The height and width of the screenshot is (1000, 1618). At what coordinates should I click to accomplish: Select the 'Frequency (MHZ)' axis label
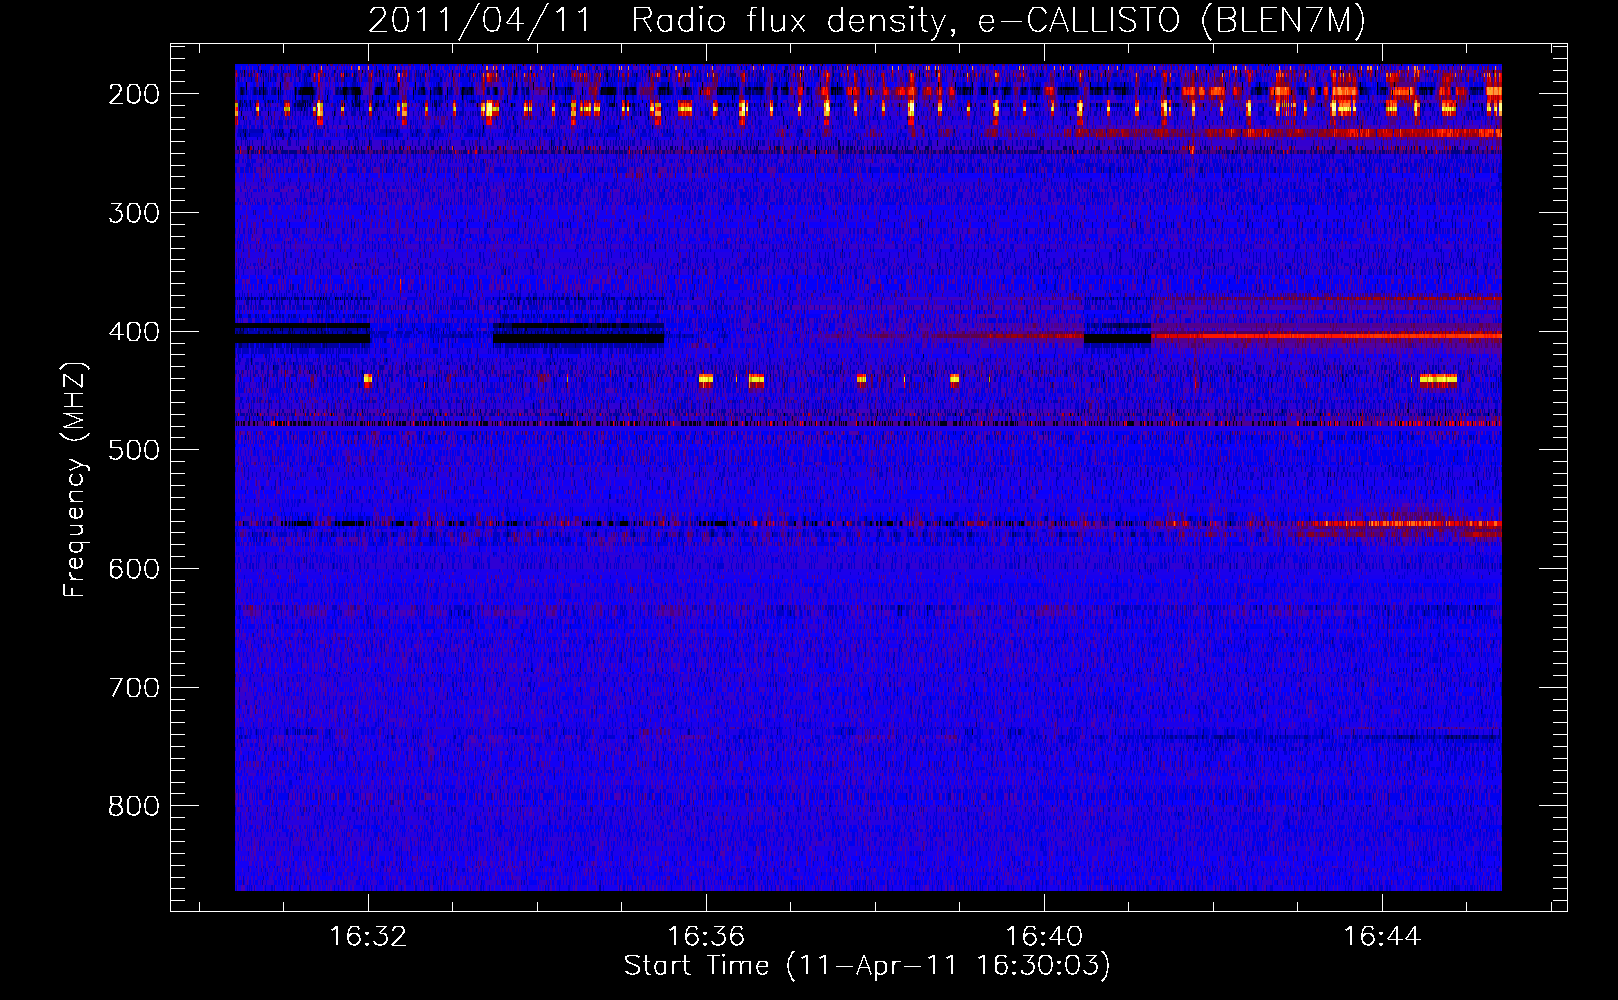click(76, 479)
